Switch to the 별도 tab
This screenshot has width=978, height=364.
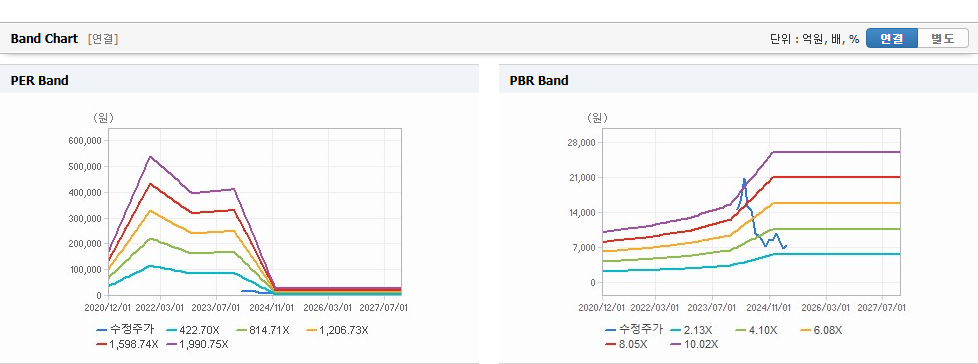click(x=943, y=38)
